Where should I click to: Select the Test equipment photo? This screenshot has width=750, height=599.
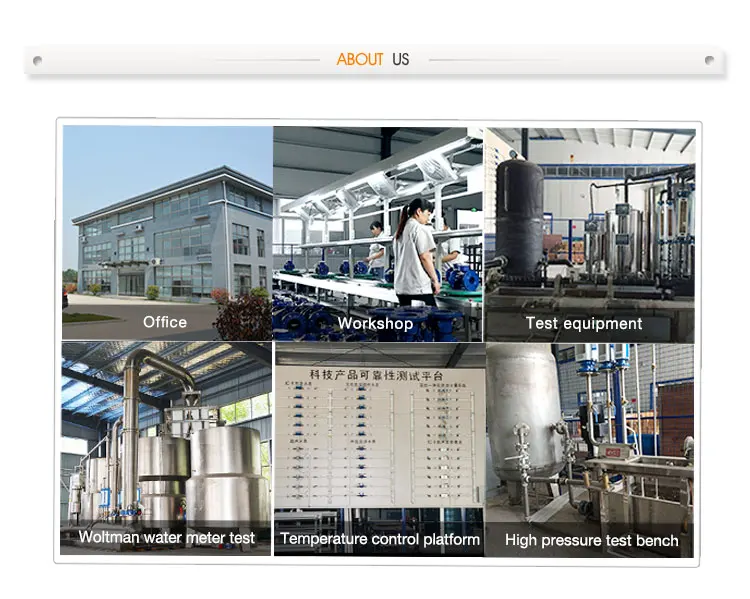coord(590,235)
